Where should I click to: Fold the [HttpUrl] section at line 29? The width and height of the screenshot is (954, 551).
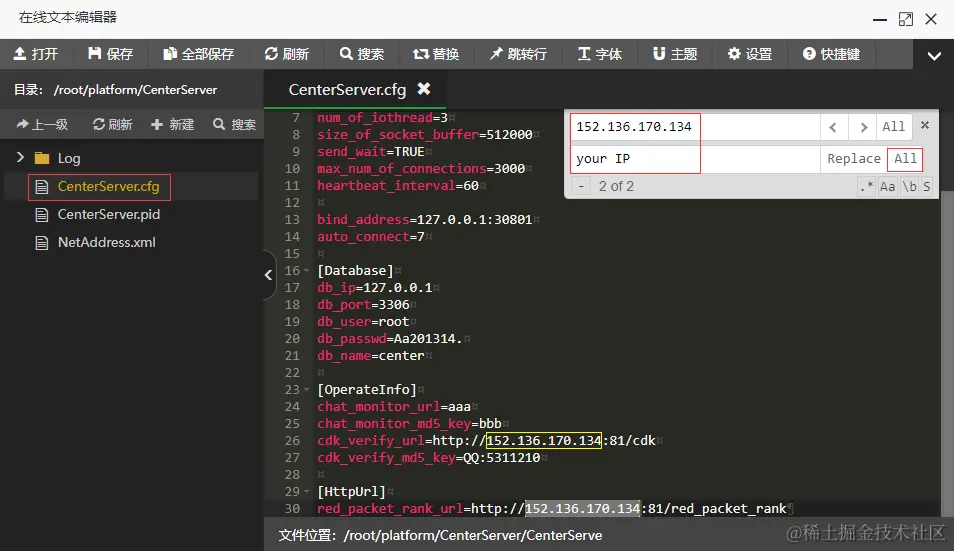click(307, 492)
